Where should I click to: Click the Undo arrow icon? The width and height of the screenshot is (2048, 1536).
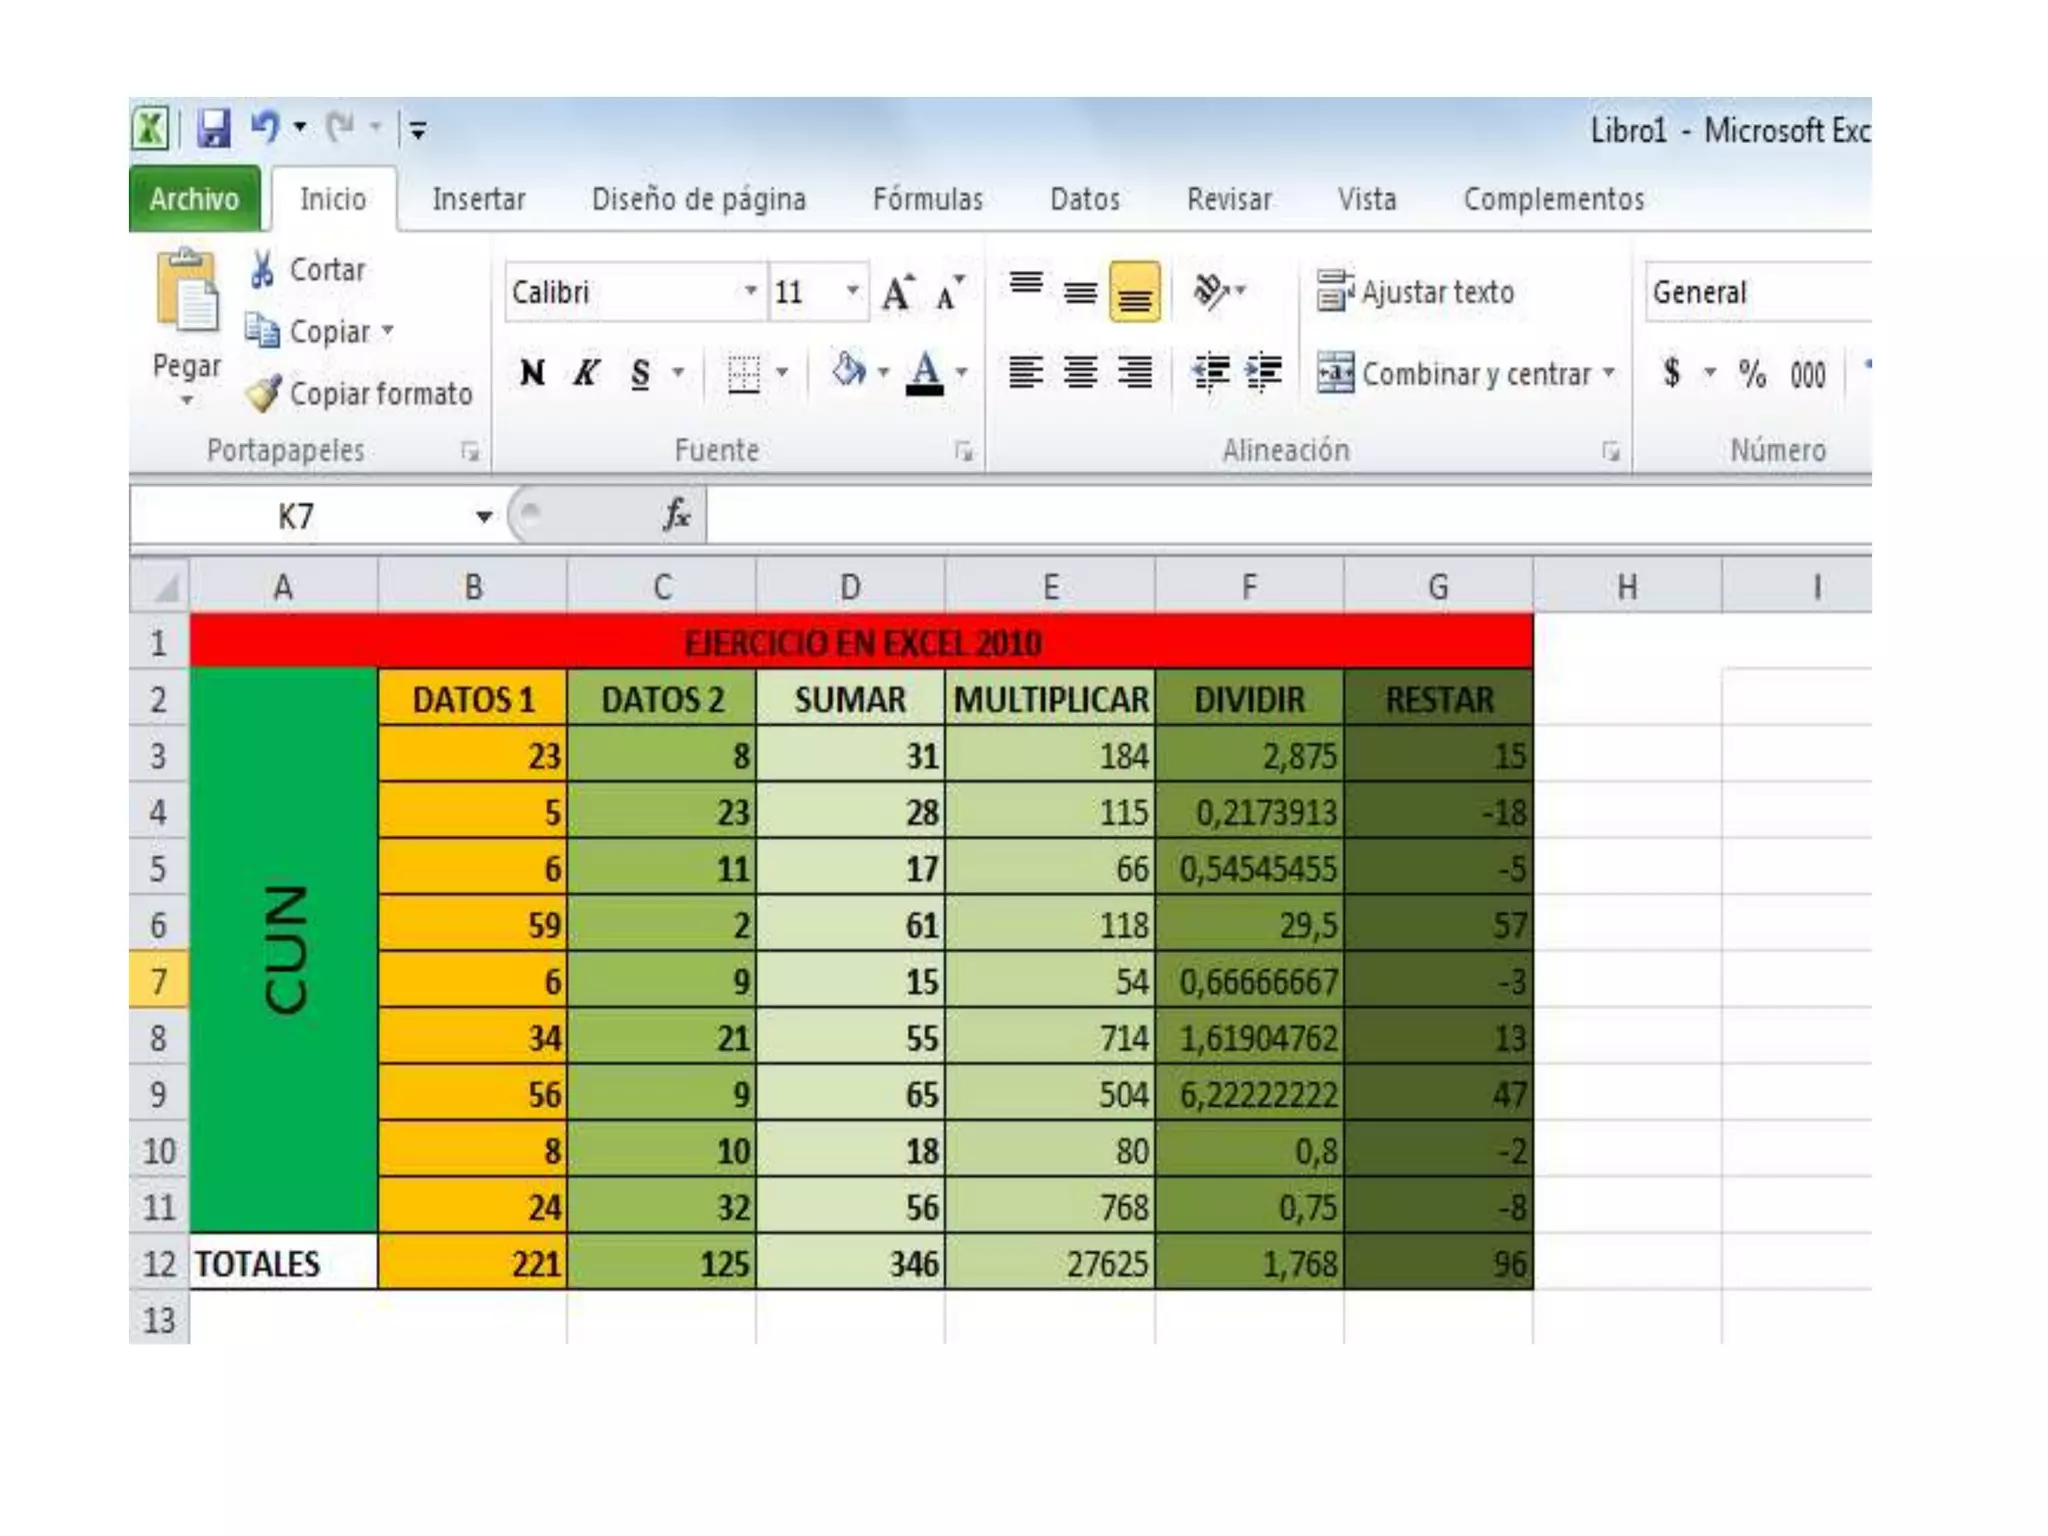[x=265, y=128]
